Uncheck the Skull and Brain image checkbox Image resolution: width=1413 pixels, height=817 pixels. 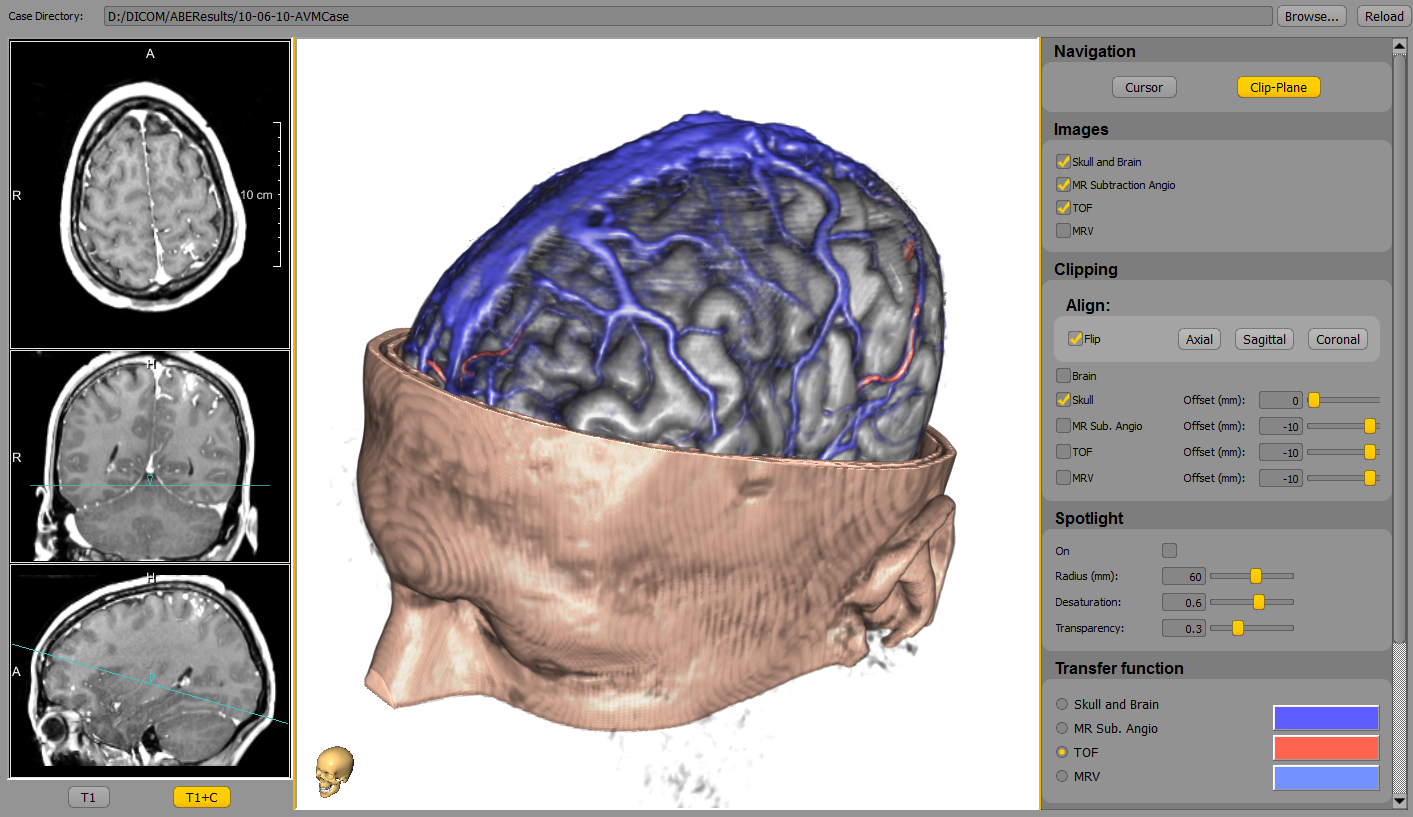[x=1063, y=161]
